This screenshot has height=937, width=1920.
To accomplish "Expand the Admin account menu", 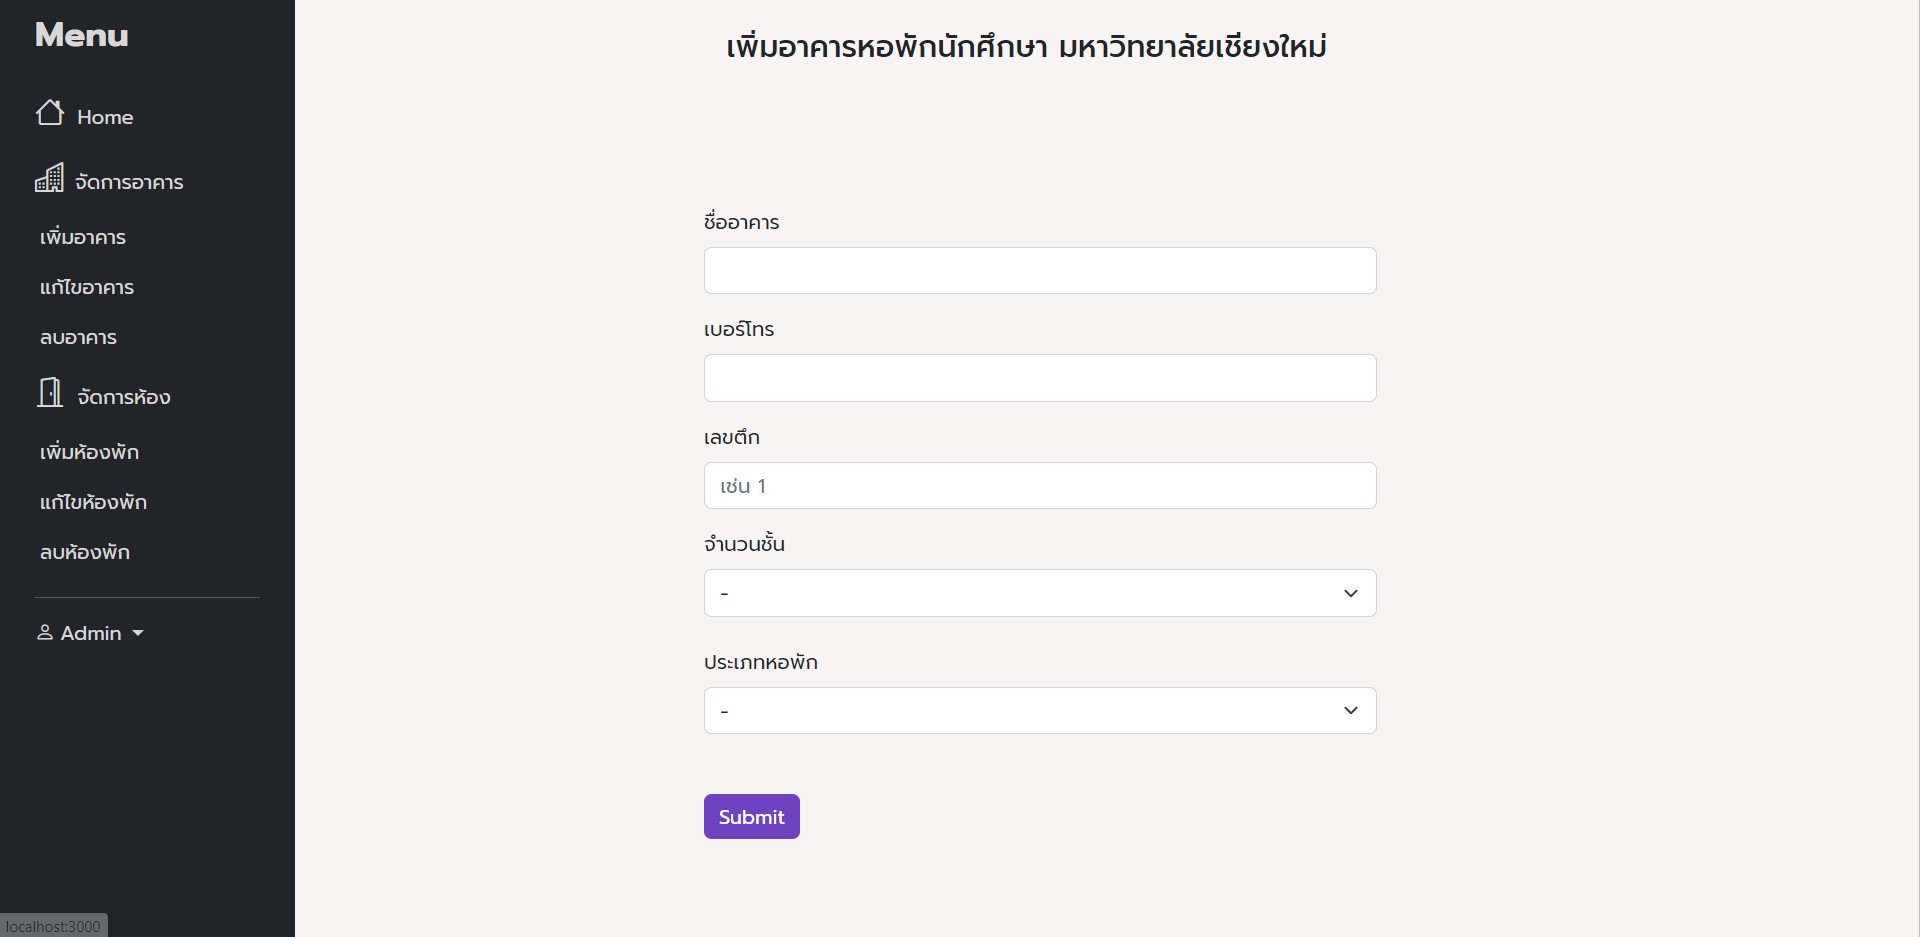I will point(90,632).
